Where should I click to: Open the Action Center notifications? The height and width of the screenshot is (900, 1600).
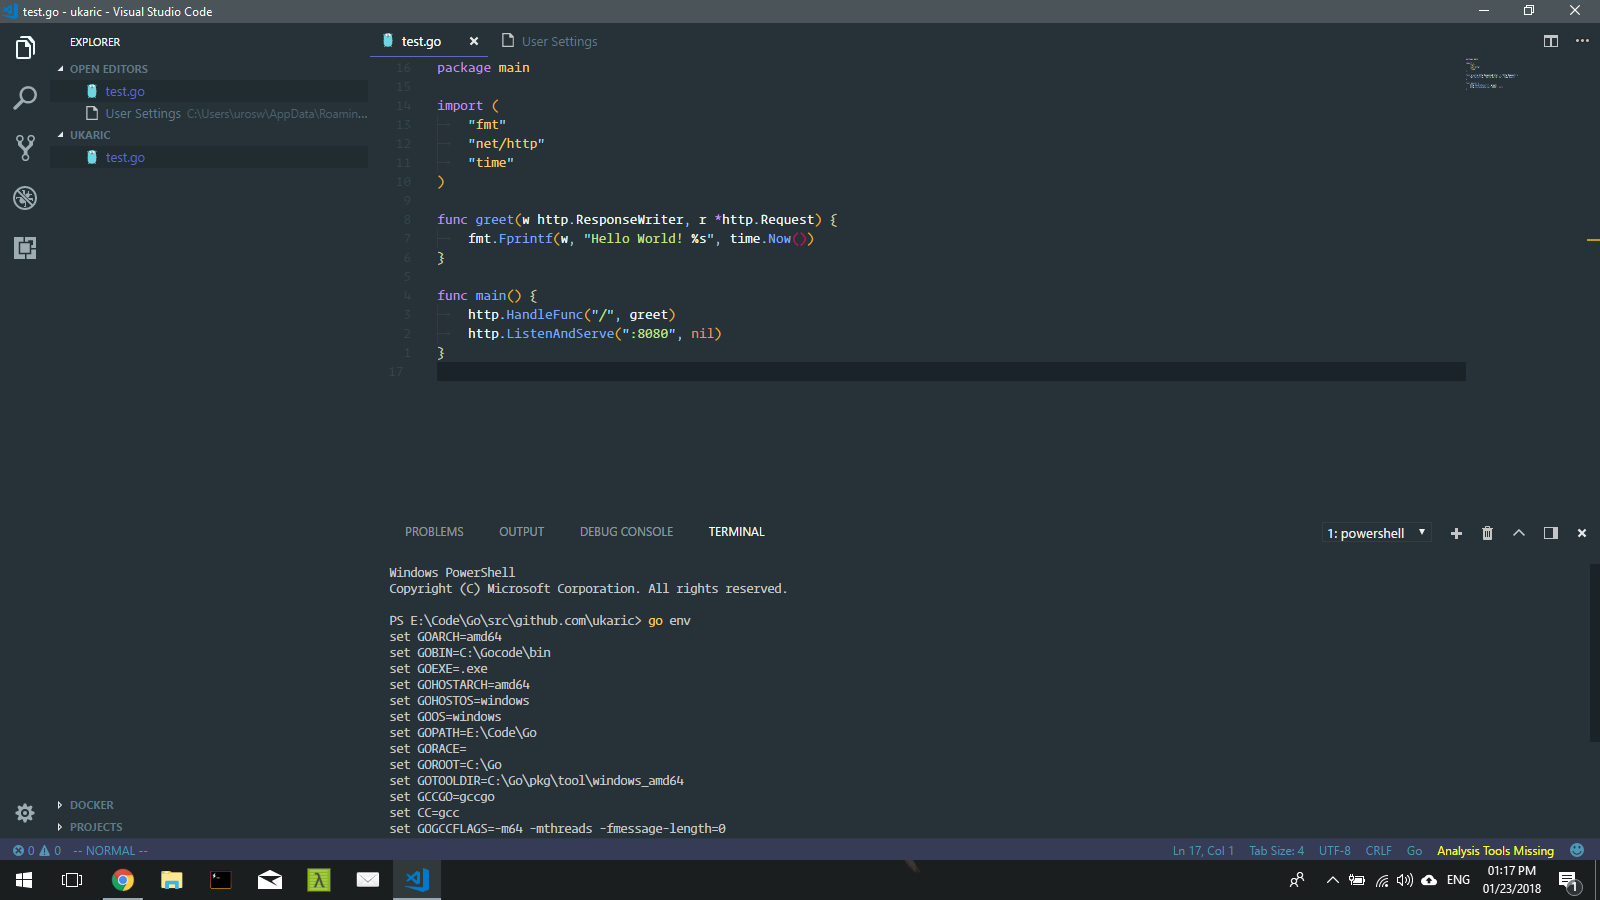(1568, 880)
